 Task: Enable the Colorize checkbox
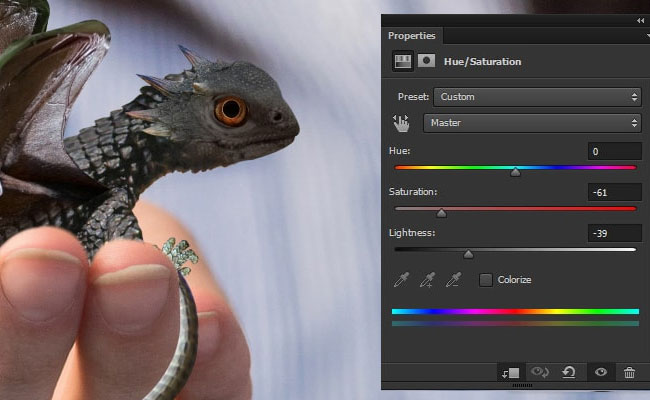pyautogui.click(x=485, y=280)
